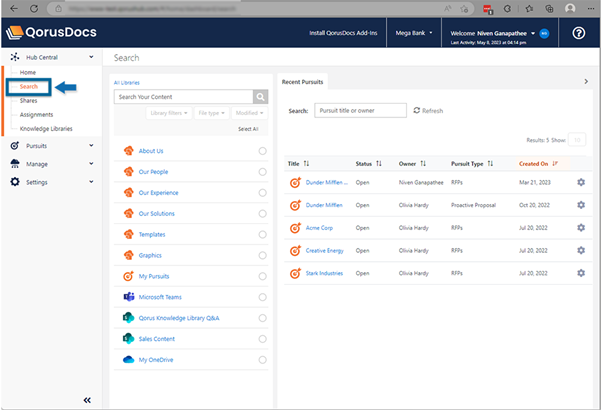This screenshot has height=410, width=602.
Task: Click the My Pursuits target icon
Action: [129, 276]
